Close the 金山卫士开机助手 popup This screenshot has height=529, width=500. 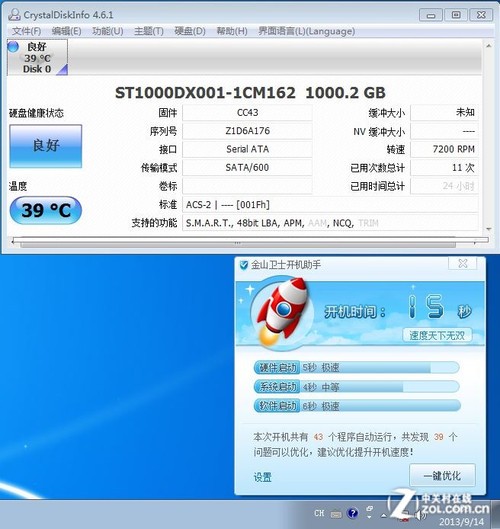click(463, 263)
